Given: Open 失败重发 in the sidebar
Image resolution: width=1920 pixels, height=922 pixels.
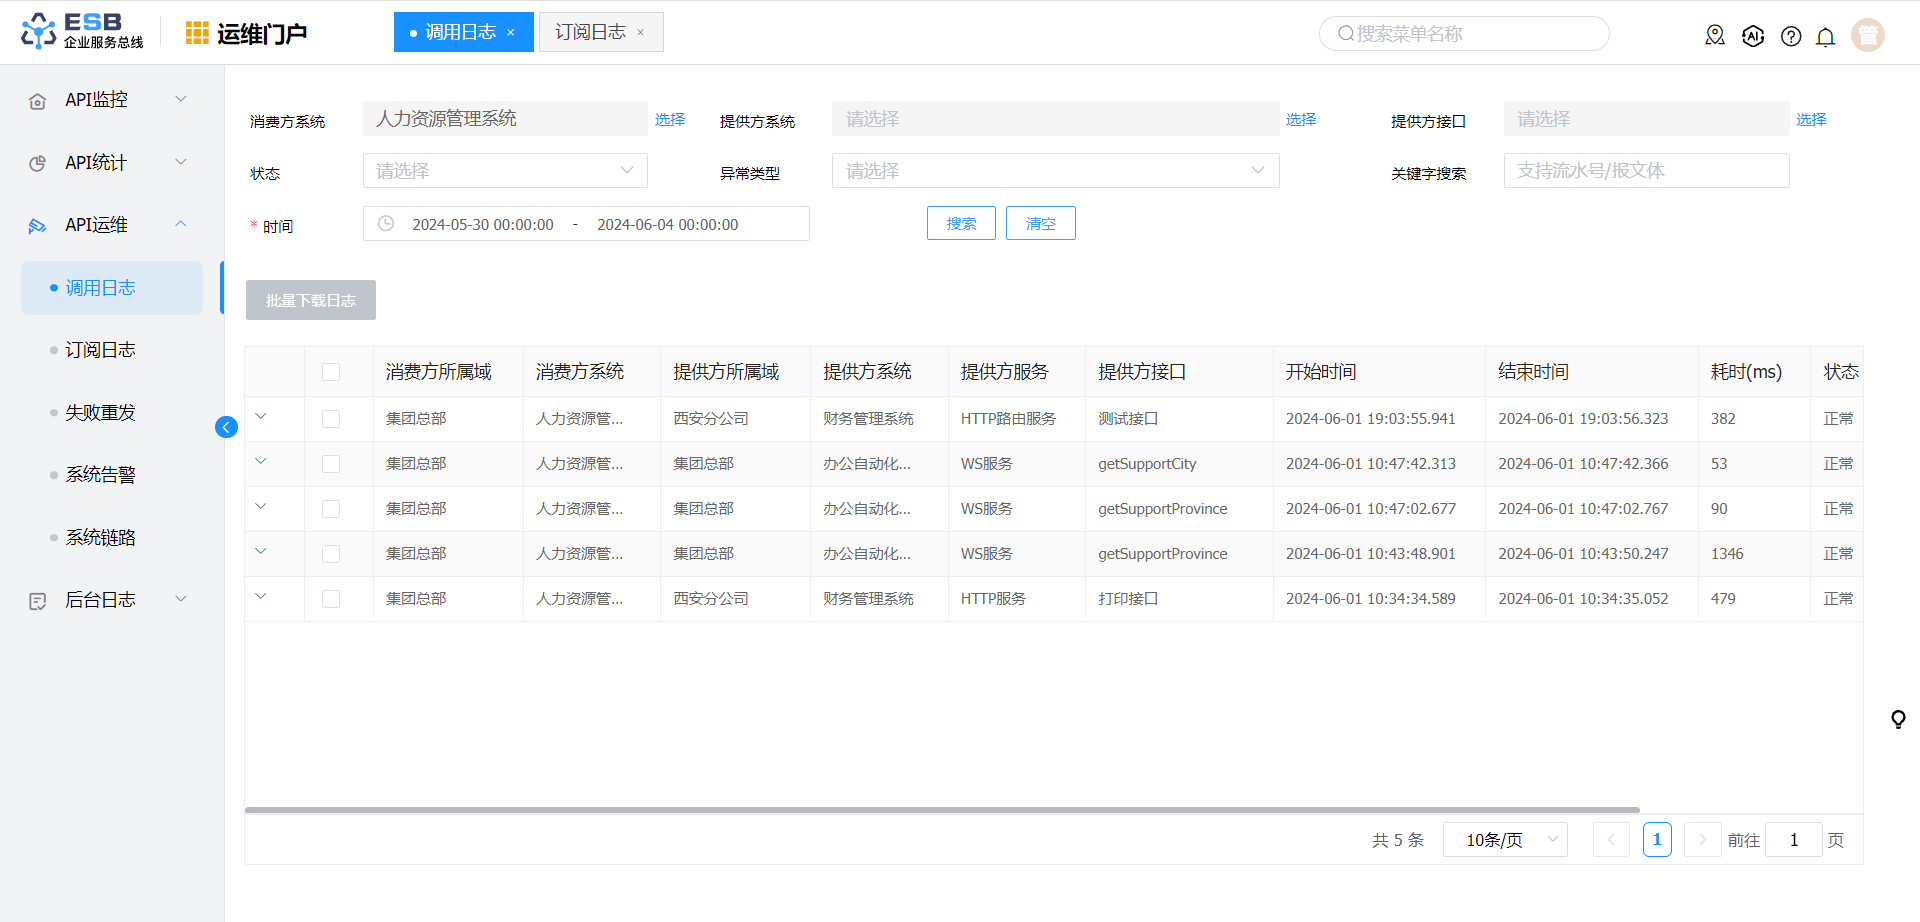Looking at the screenshot, I should [x=100, y=412].
